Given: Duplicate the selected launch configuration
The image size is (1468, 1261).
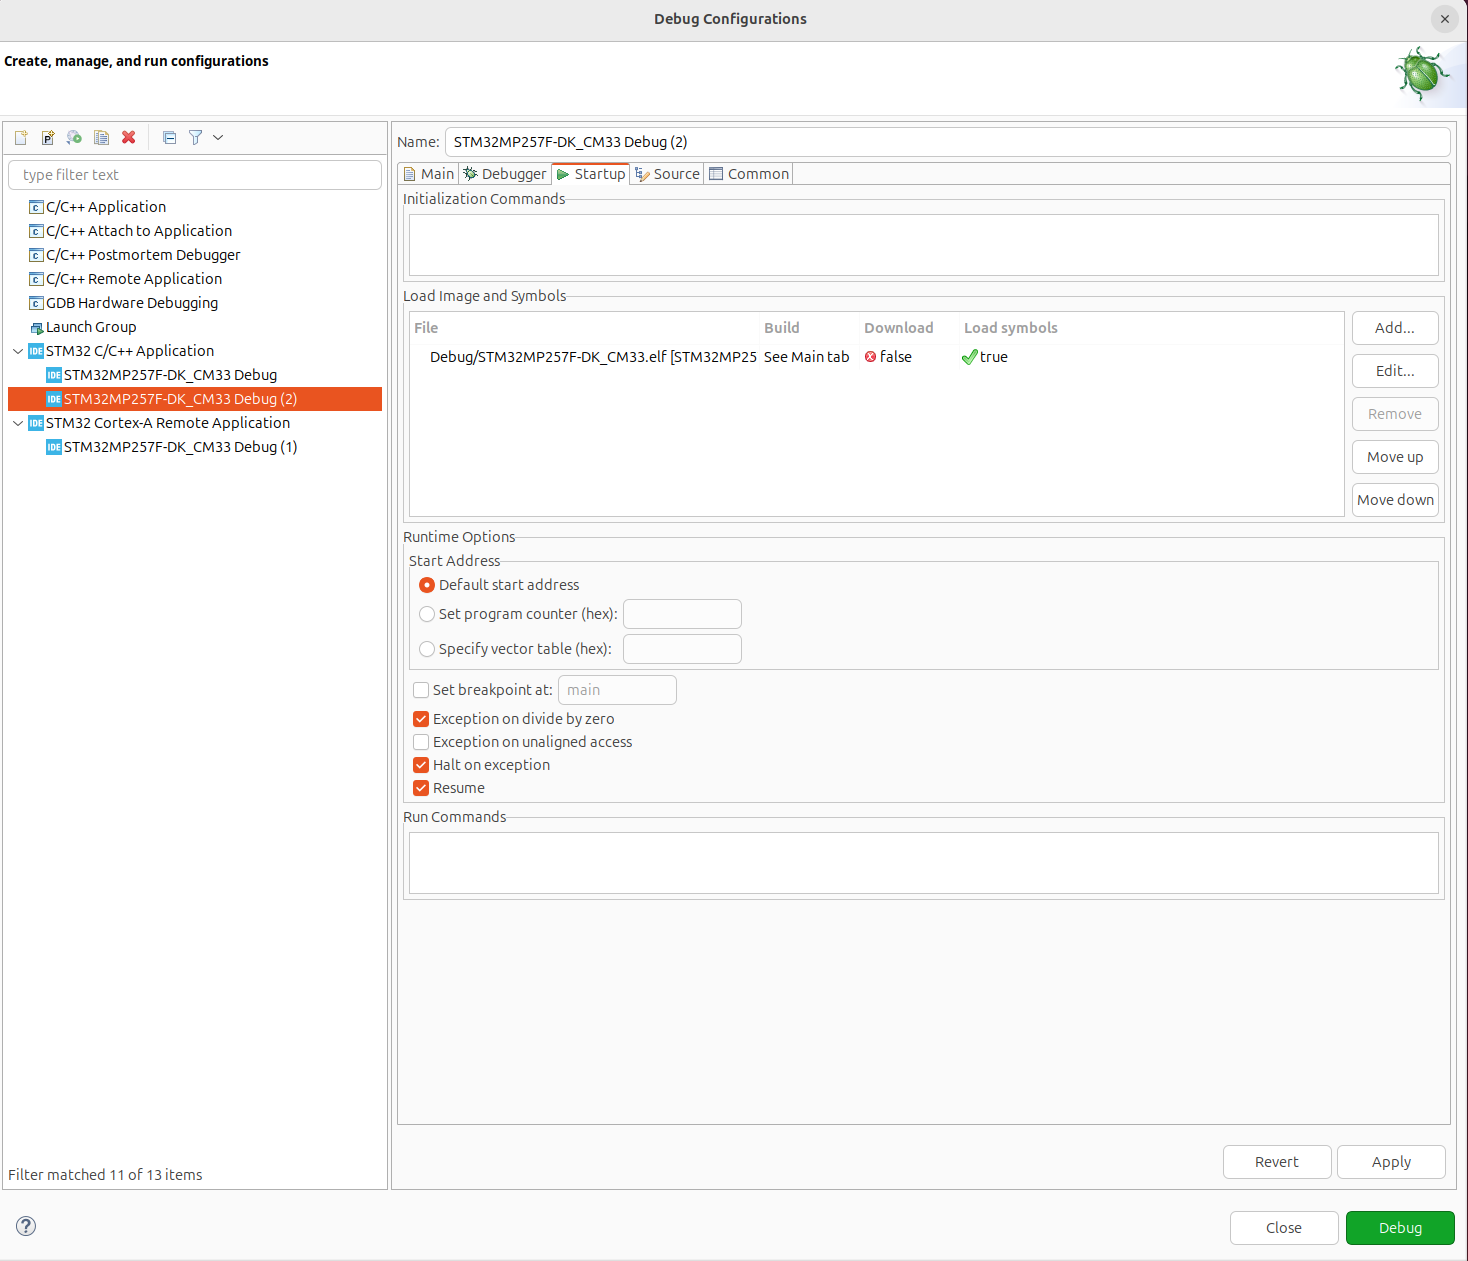Looking at the screenshot, I should tap(101, 137).
